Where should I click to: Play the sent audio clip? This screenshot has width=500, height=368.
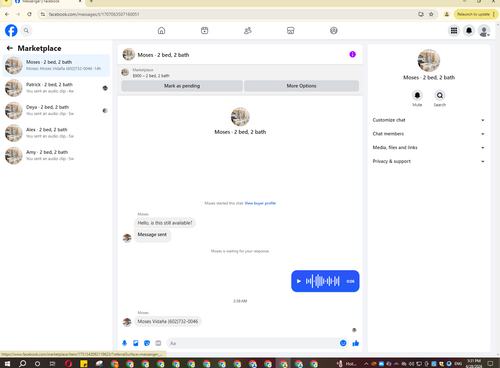(x=299, y=281)
